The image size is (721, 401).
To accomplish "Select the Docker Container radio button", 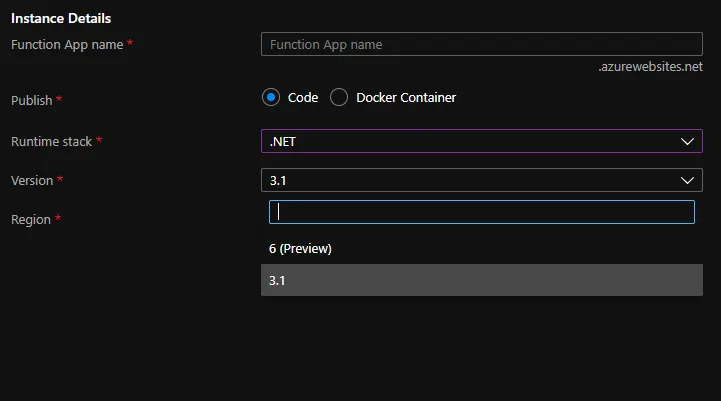I will tap(339, 98).
